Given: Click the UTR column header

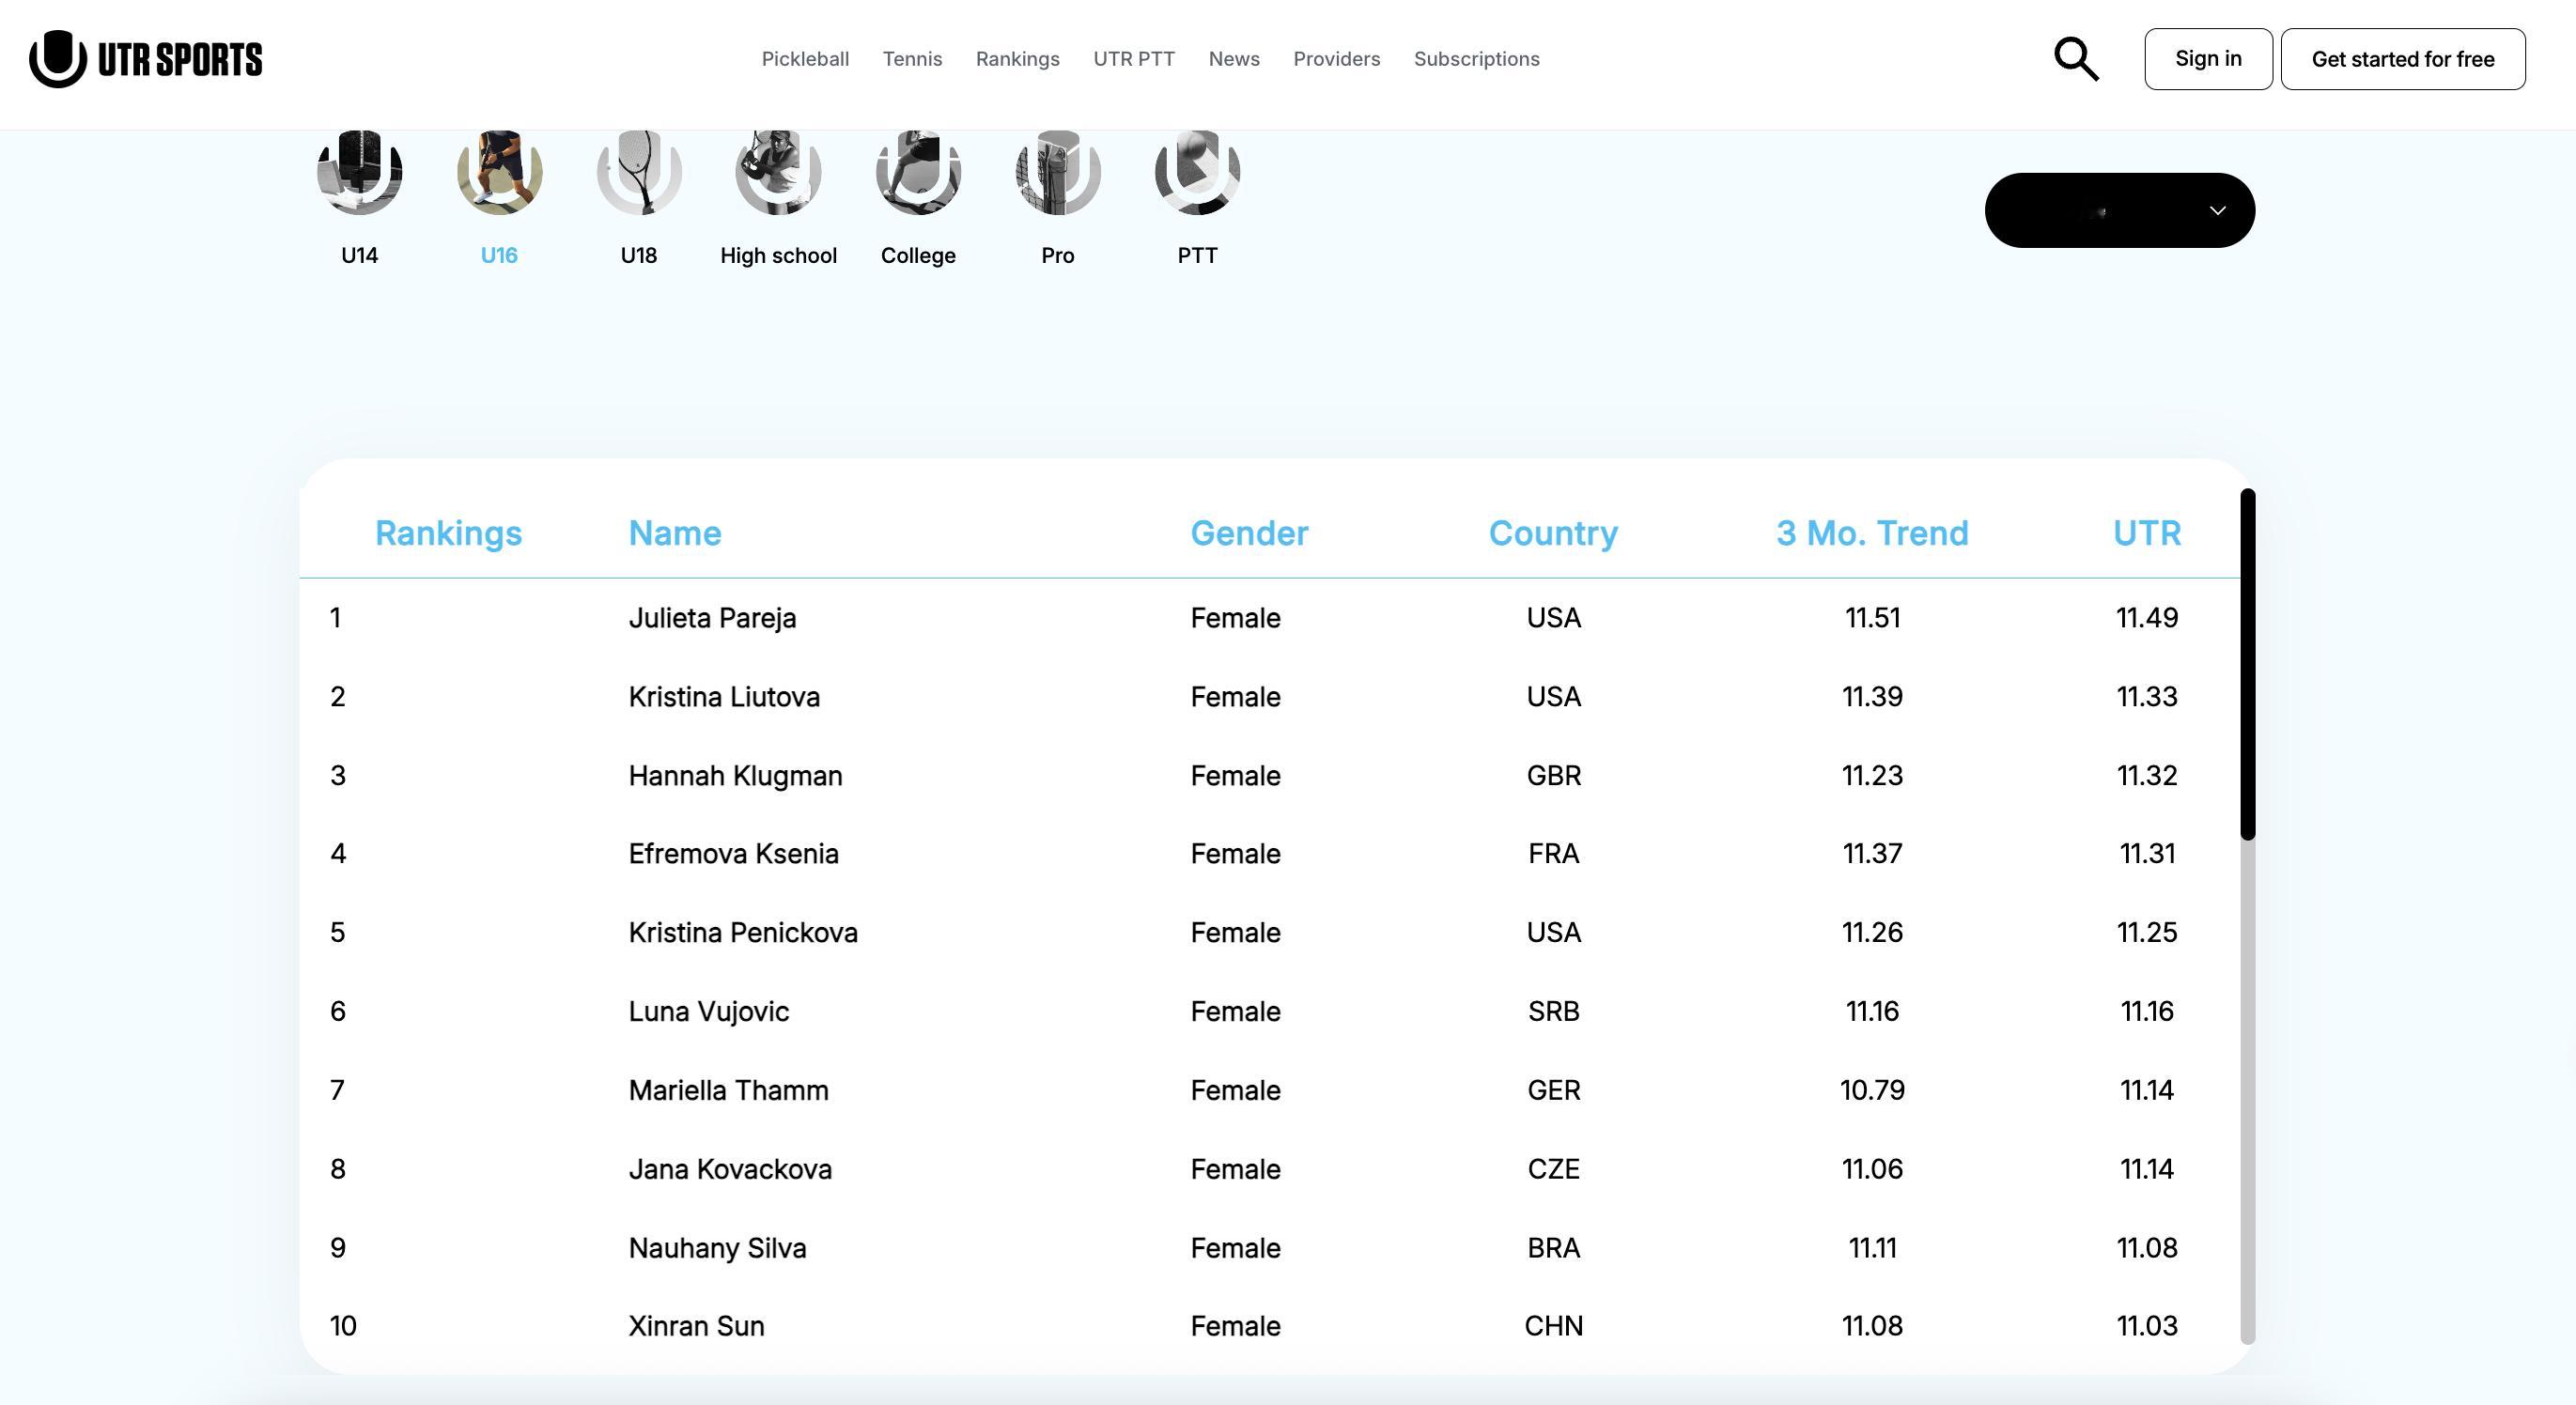Looking at the screenshot, I should [x=2146, y=533].
